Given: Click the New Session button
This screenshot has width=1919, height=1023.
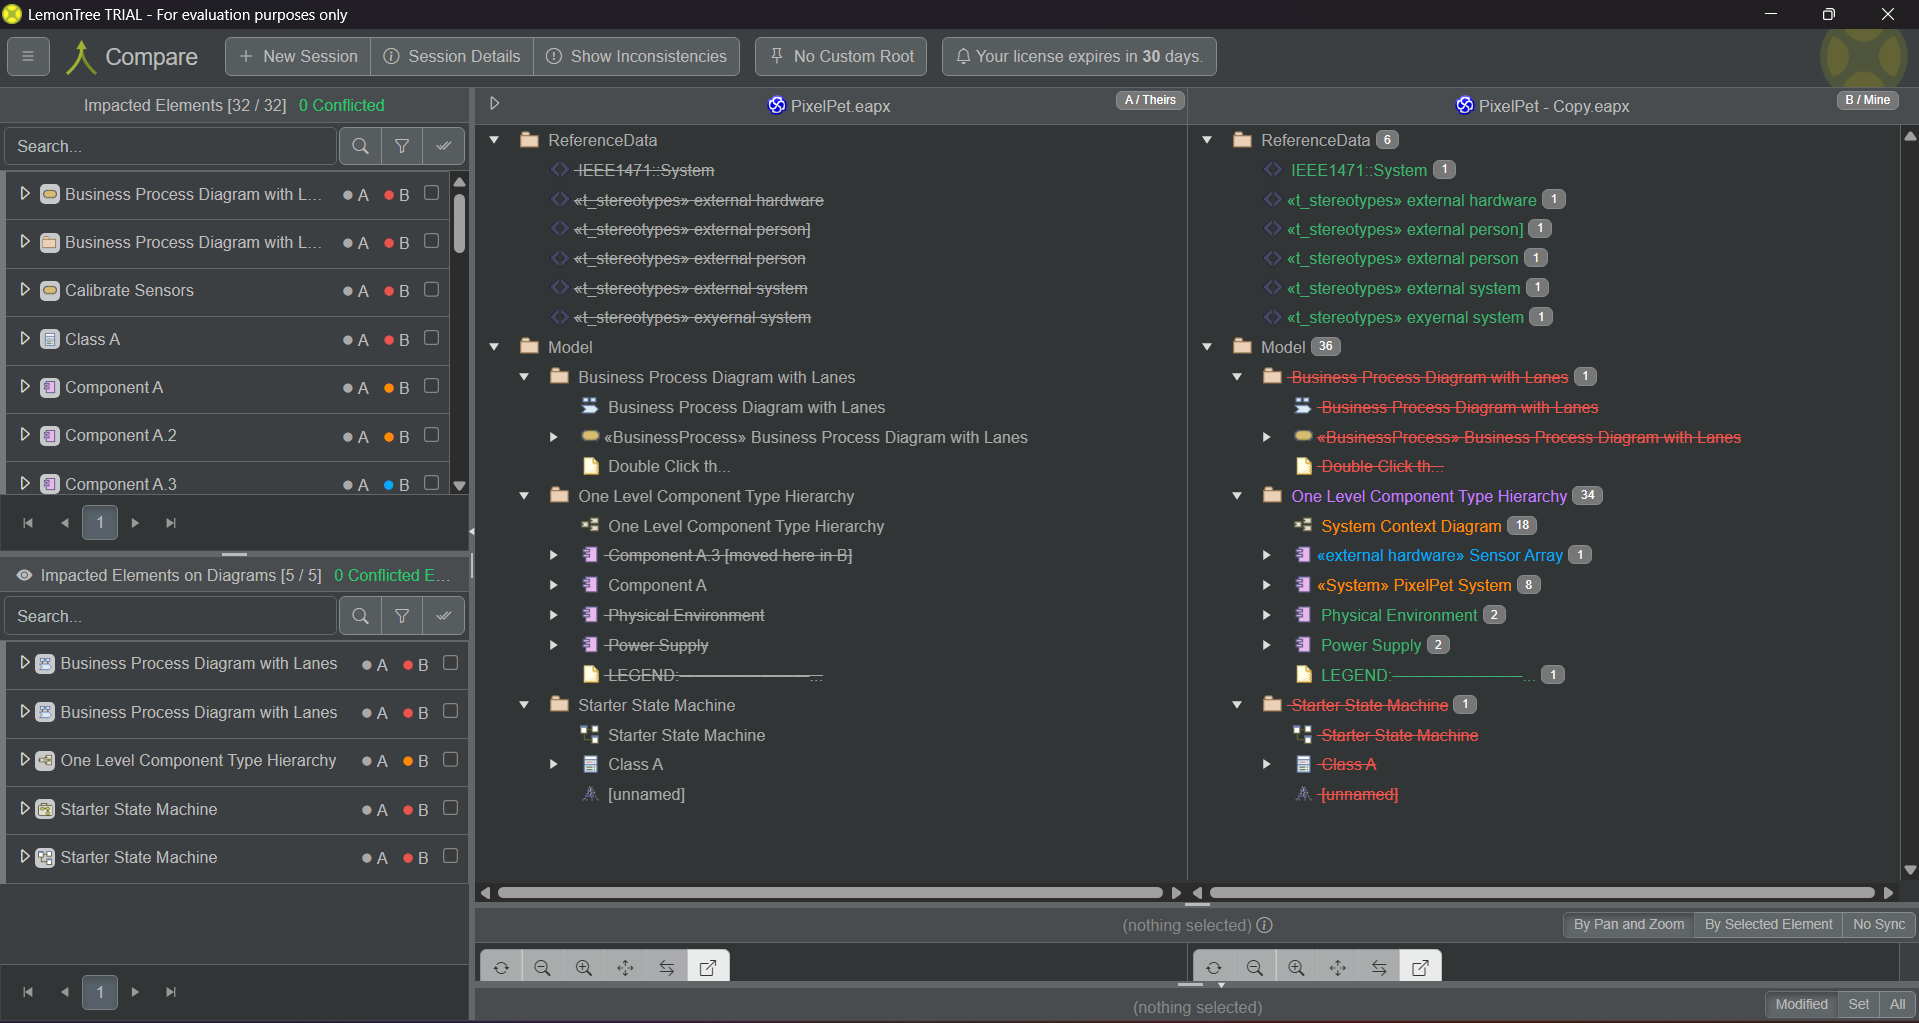Looking at the screenshot, I should pyautogui.click(x=296, y=56).
